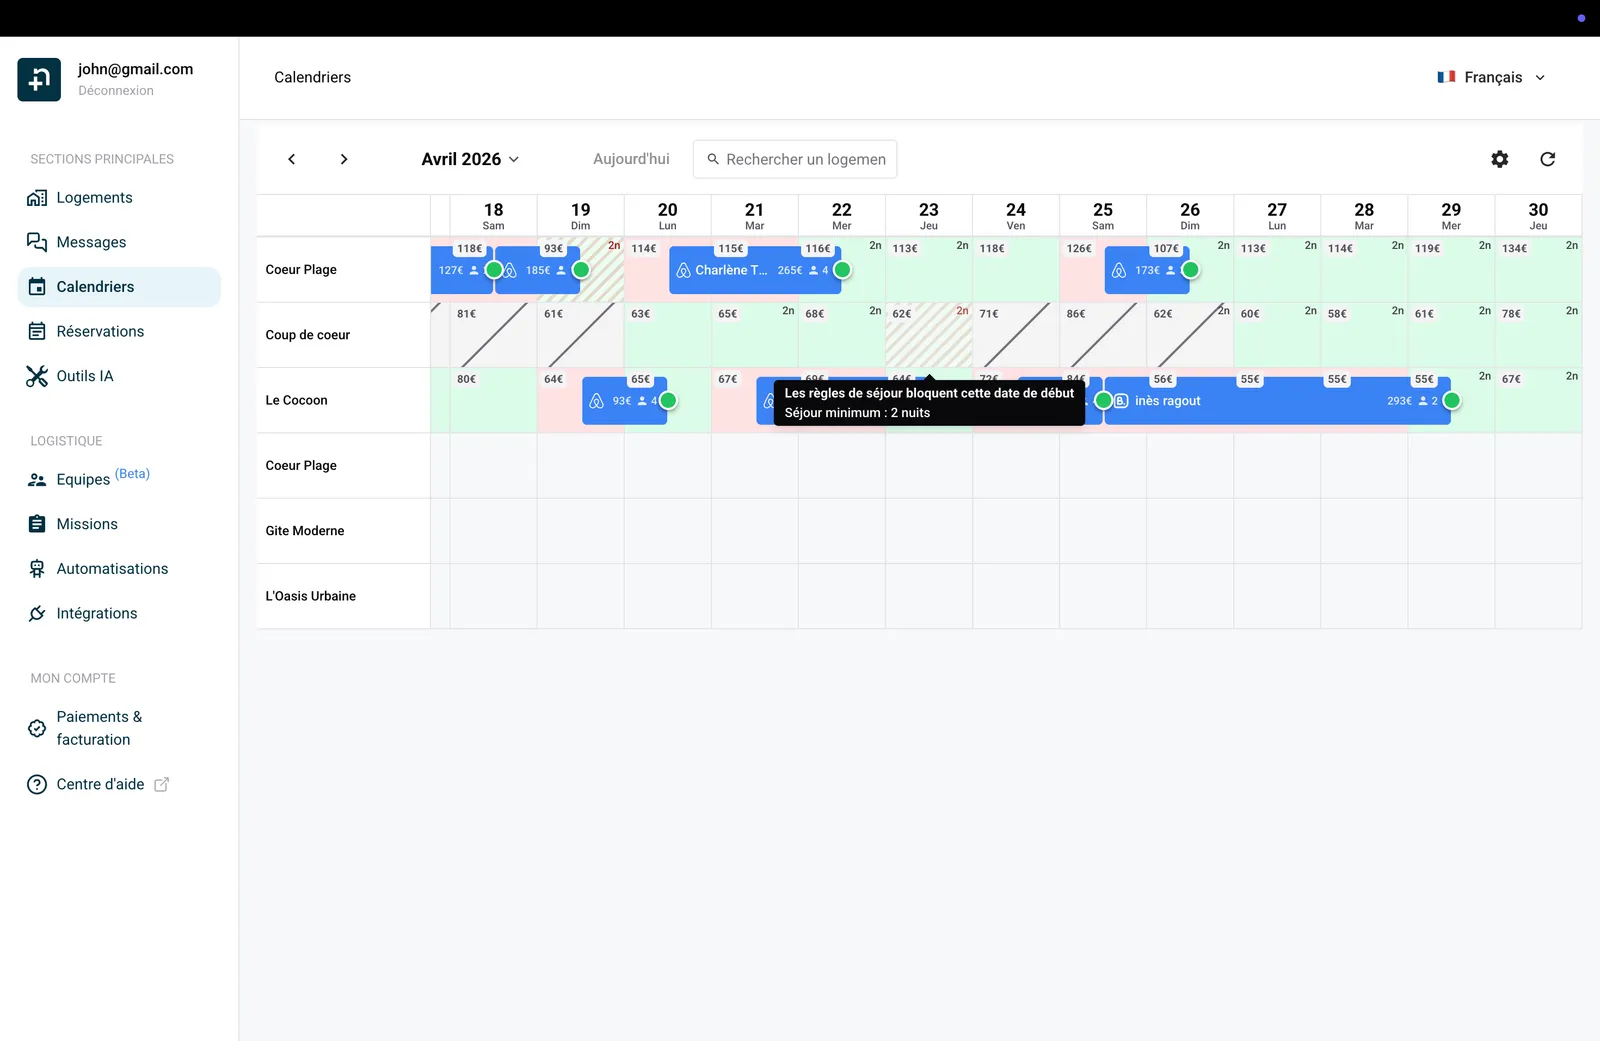The image size is (1600, 1041).
Task: Click 134€ cell on Coeur Plage
Action: 1538,270
